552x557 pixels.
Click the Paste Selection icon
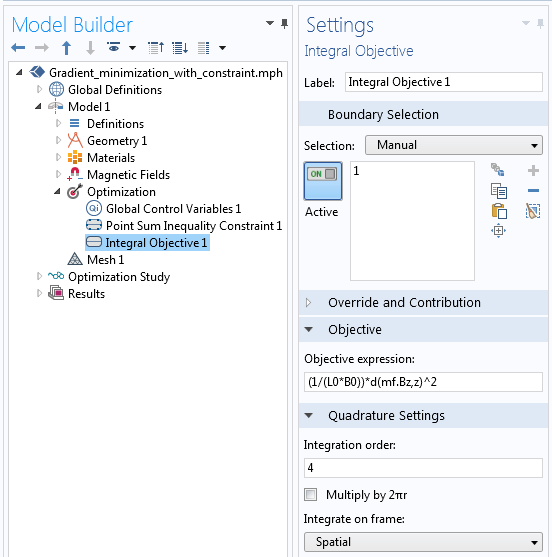click(499, 211)
